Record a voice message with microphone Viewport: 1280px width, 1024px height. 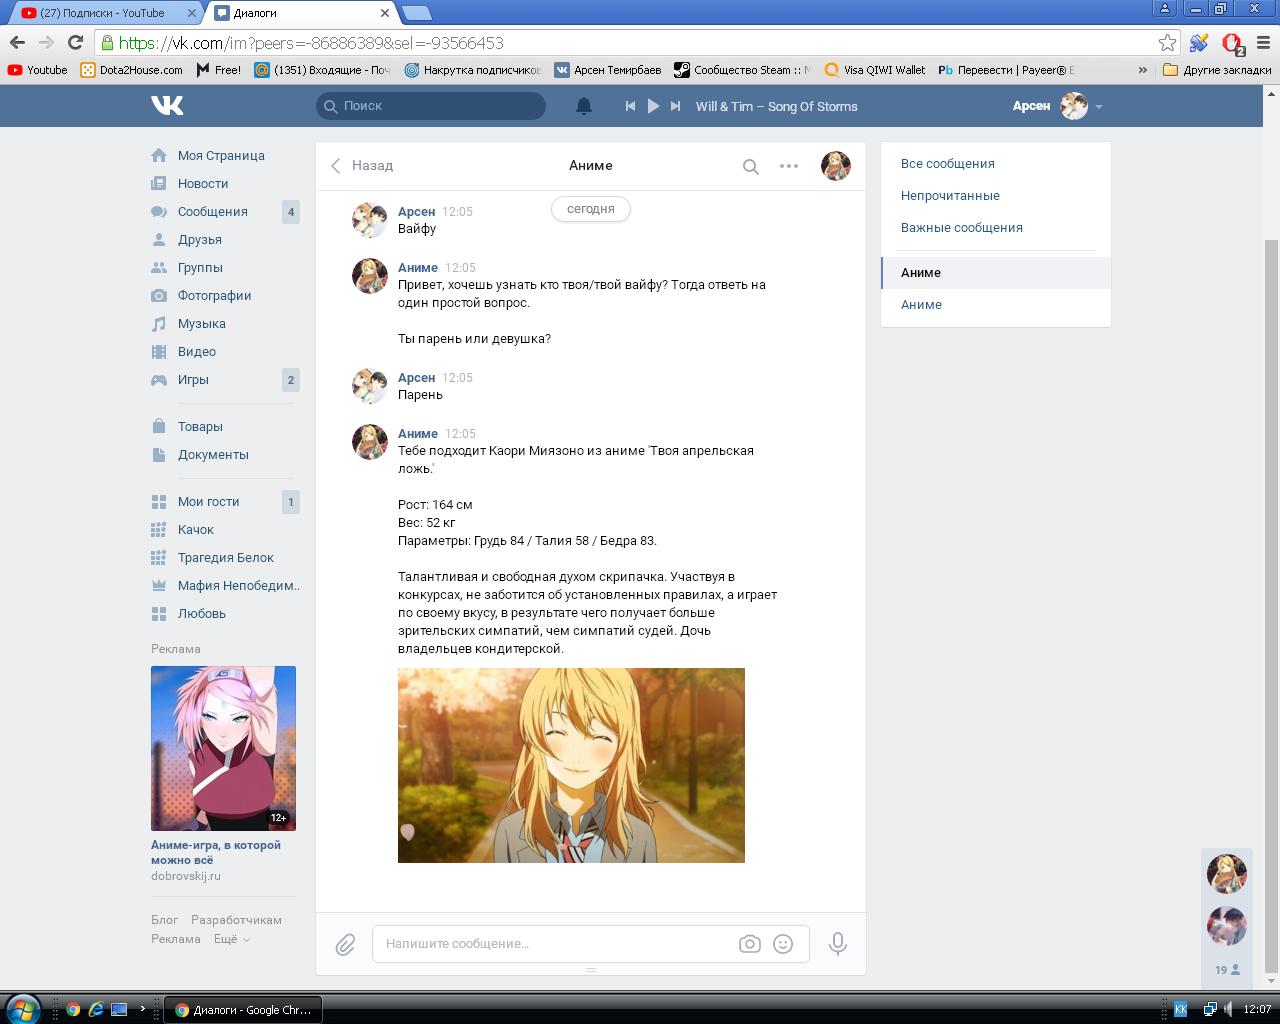838,943
